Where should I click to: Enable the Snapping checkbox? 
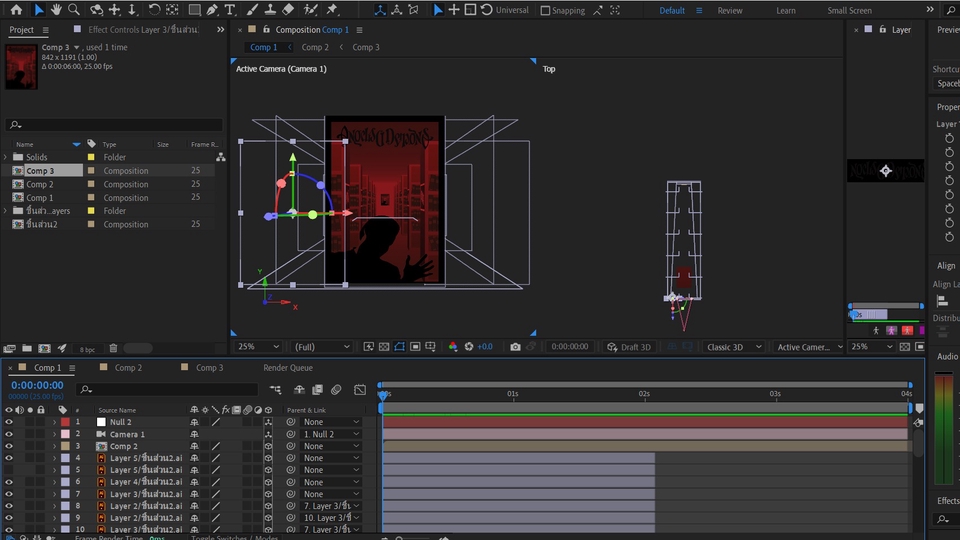[545, 11]
